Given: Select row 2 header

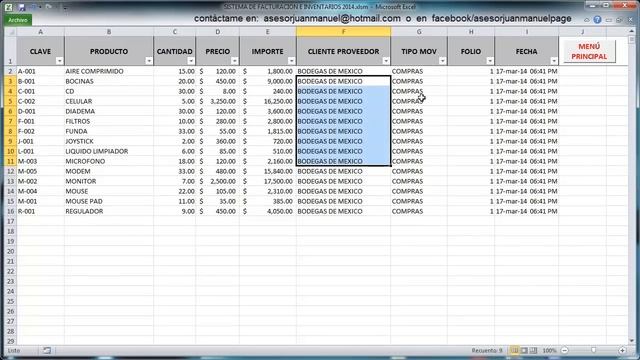Looking at the screenshot, I should [x=11, y=71].
